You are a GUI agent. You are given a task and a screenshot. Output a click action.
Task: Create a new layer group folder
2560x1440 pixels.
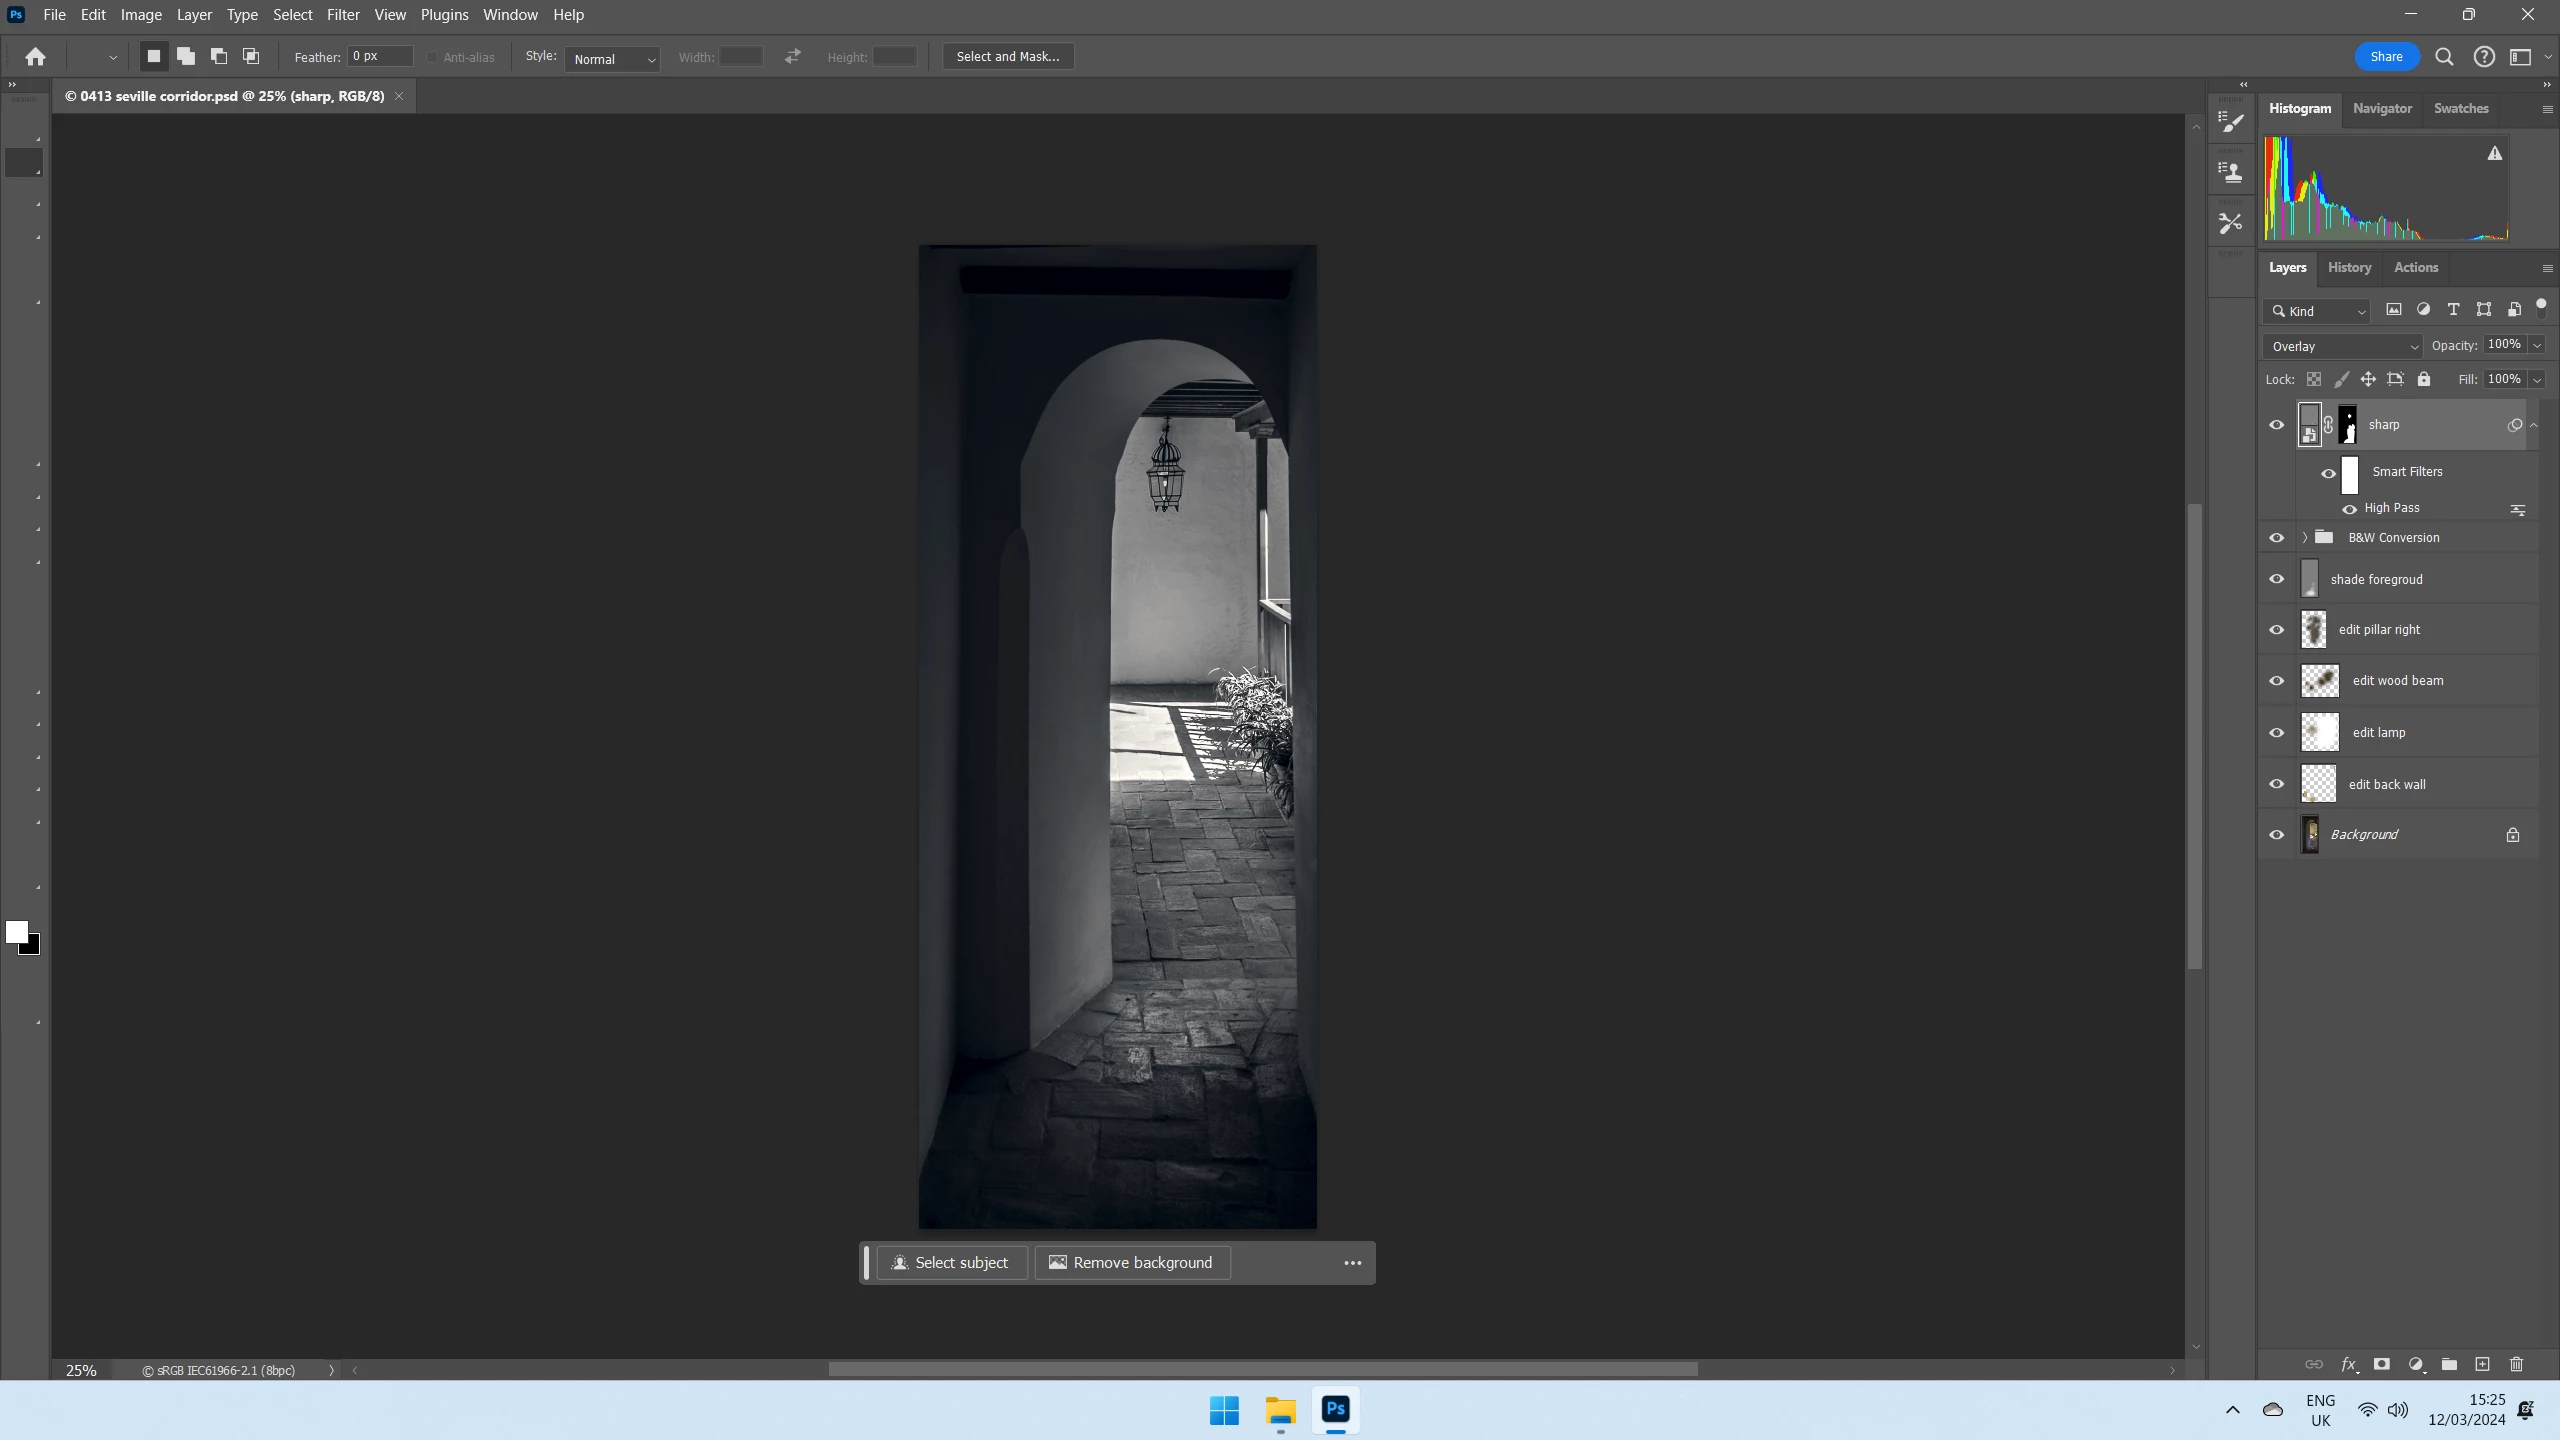[x=2449, y=1364]
